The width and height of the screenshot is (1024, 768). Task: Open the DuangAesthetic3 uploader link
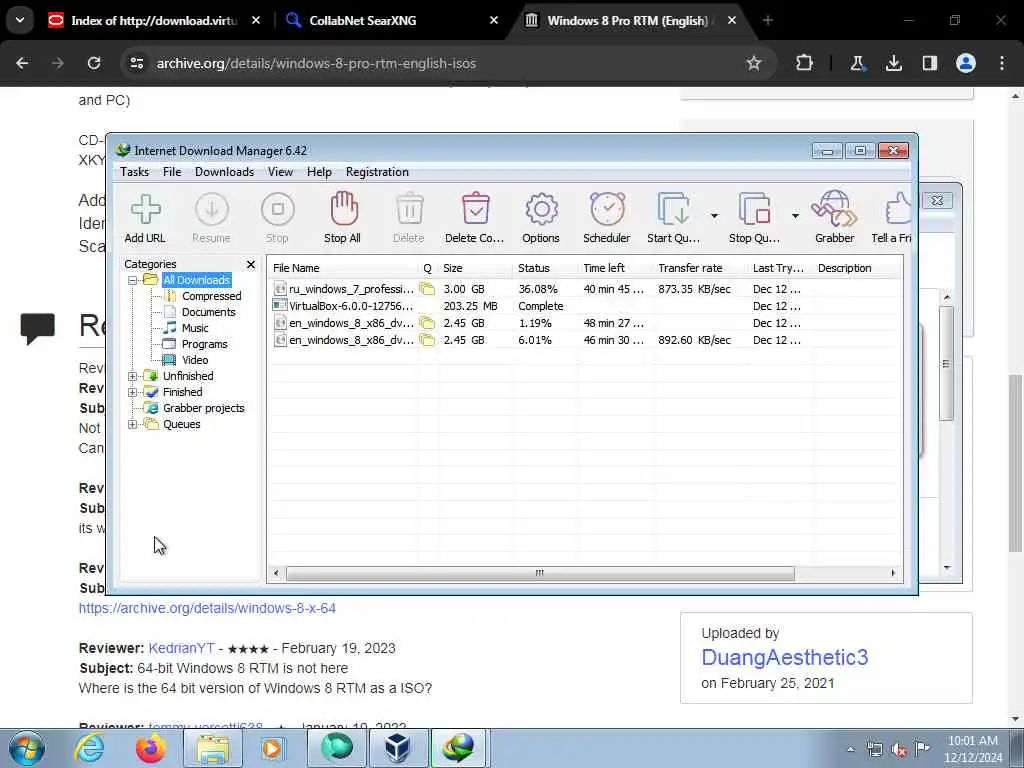(784, 657)
